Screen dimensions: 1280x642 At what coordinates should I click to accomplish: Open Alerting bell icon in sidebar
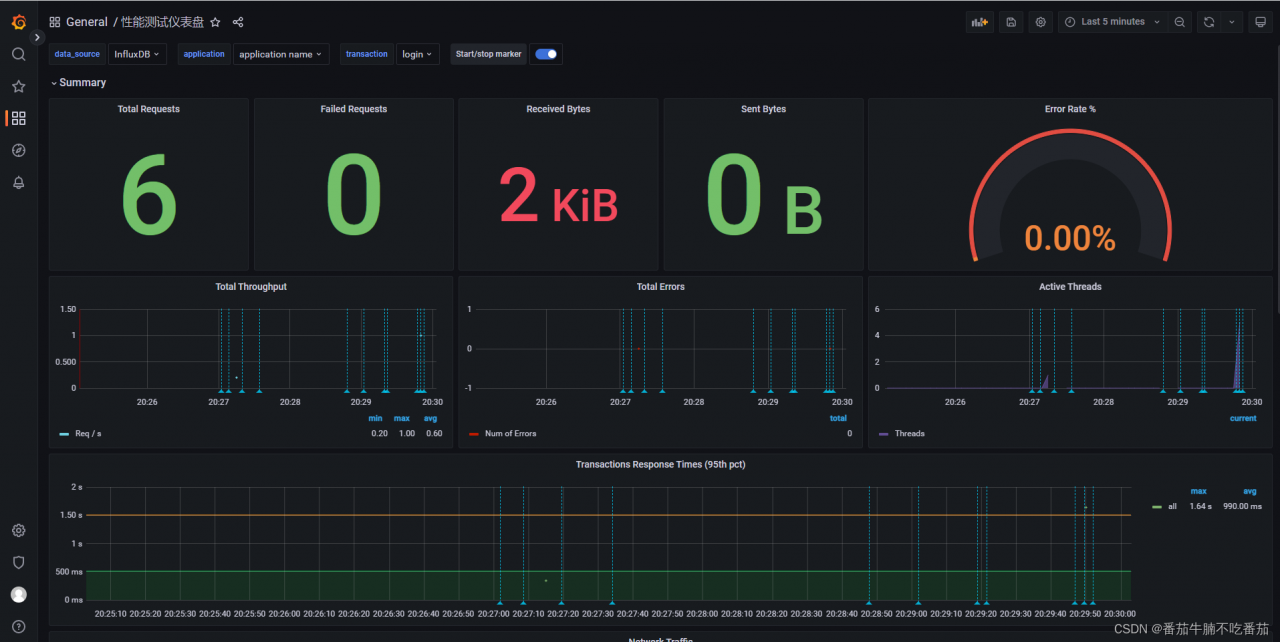pos(18,182)
